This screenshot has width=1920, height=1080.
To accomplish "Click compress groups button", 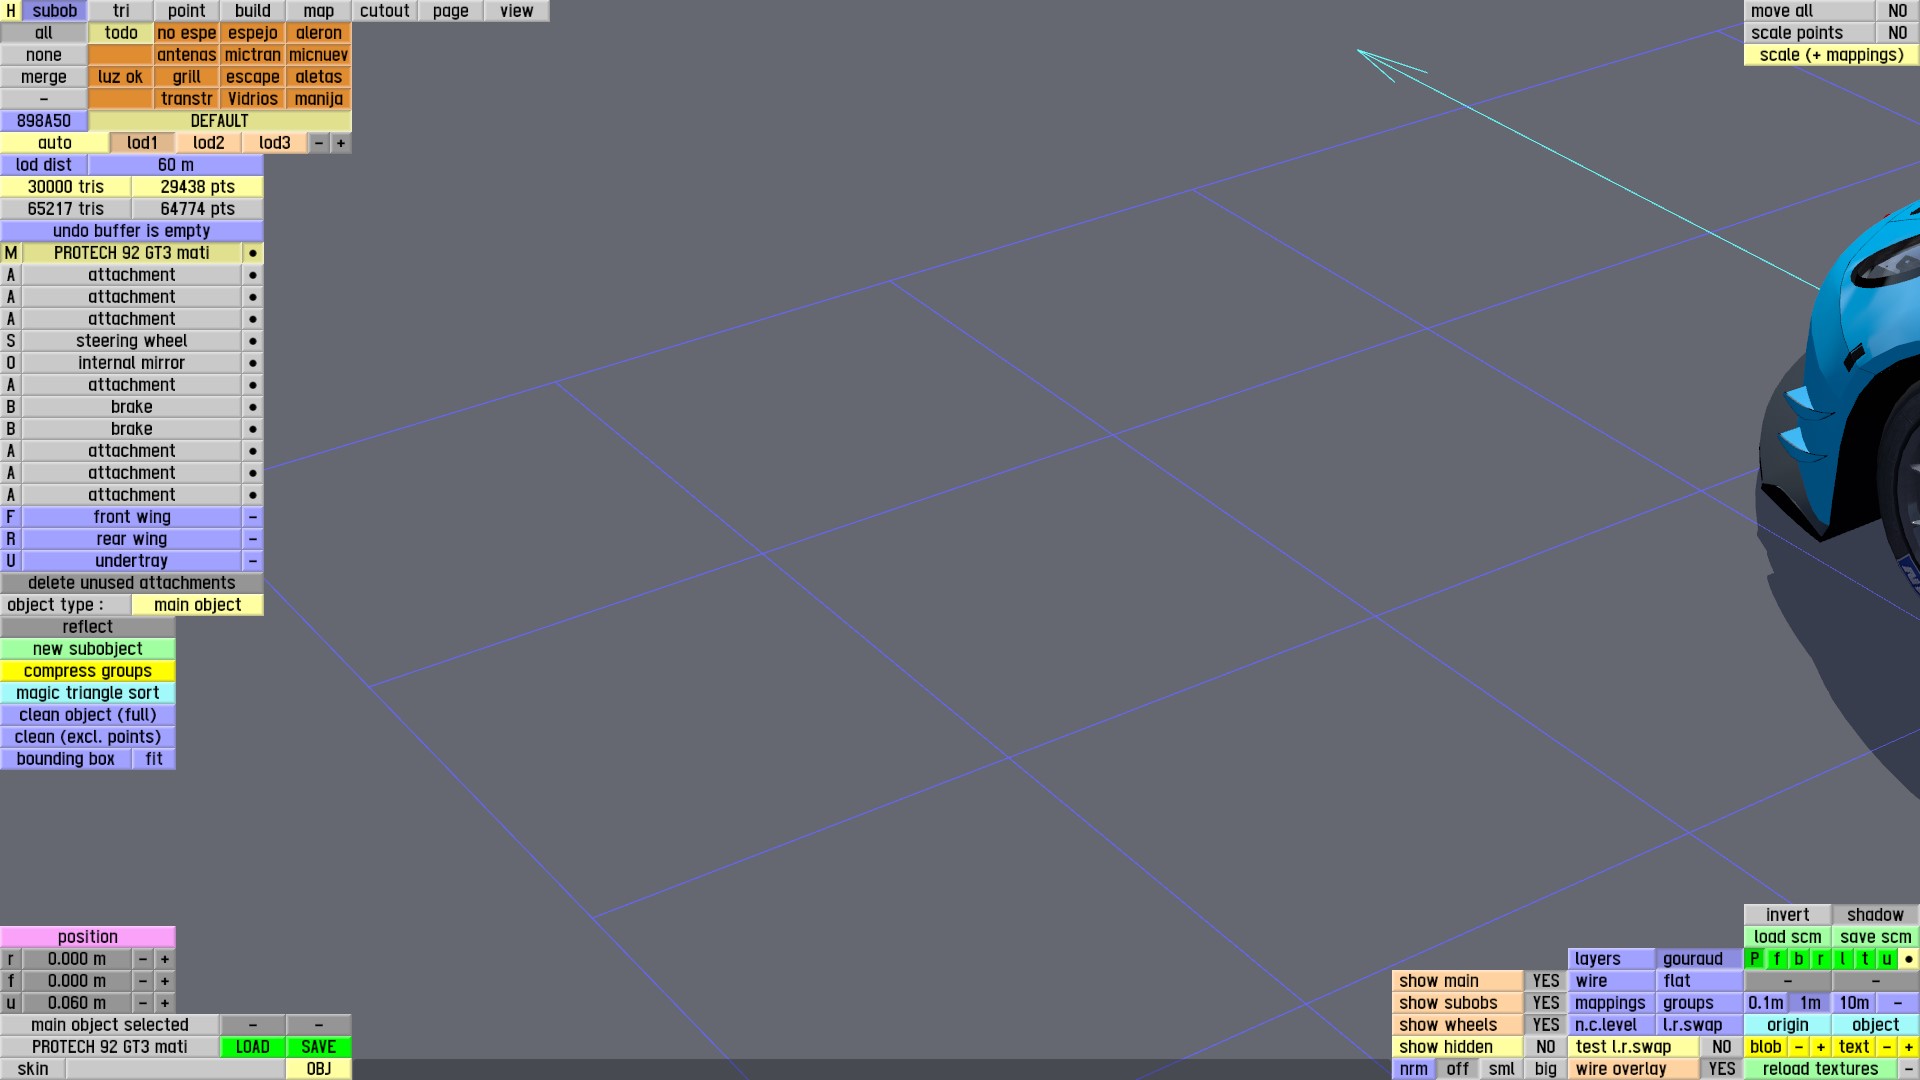I will click(88, 671).
